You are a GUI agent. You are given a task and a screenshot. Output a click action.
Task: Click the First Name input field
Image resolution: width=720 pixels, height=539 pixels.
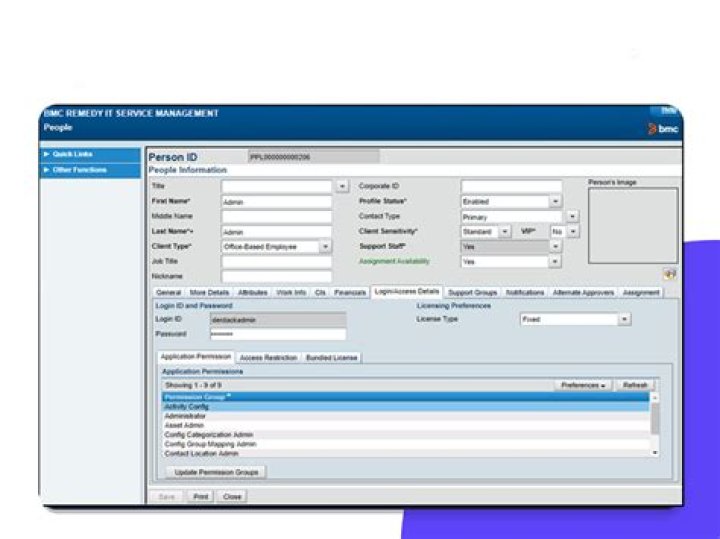pos(276,202)
